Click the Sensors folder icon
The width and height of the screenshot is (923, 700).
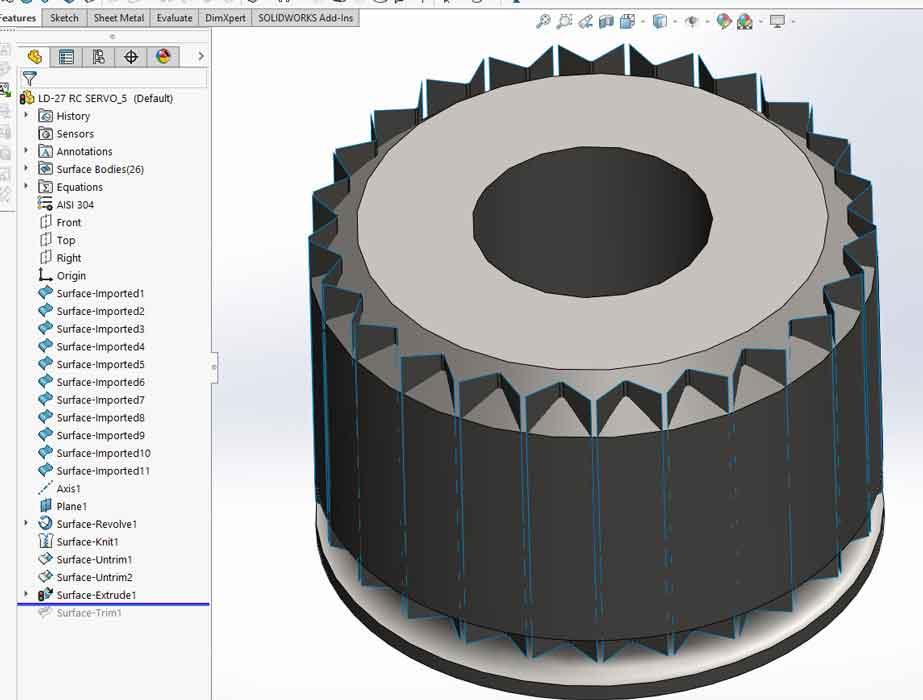coord(45,133)
